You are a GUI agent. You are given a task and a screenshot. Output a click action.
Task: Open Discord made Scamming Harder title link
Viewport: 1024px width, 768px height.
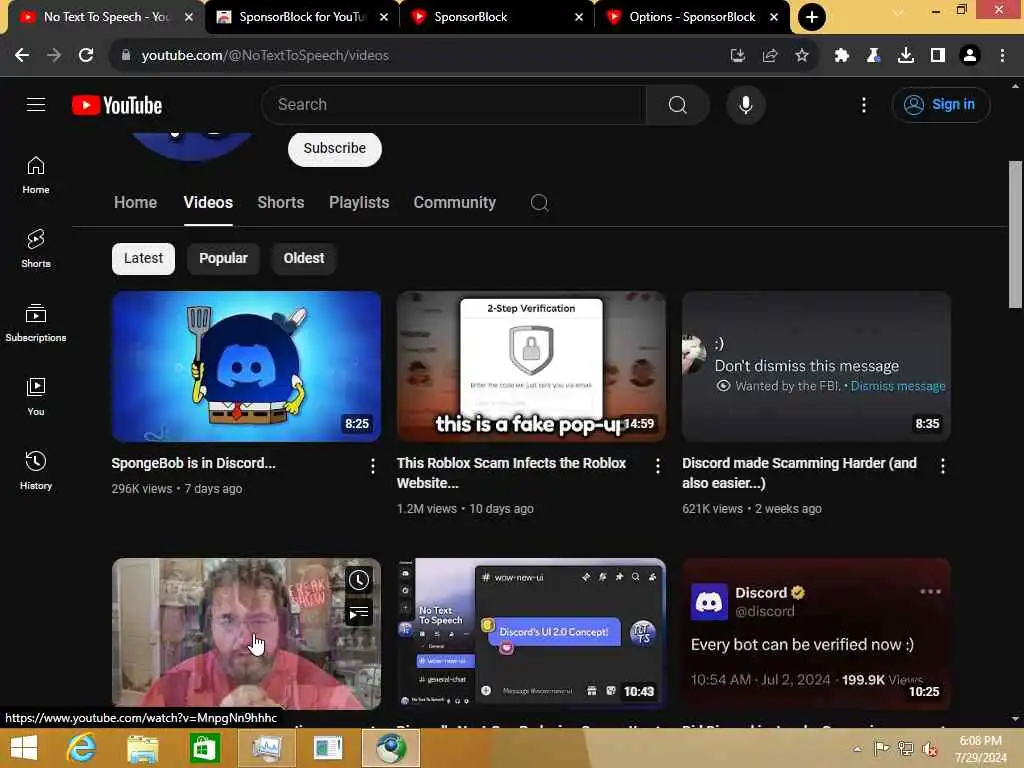799,473
